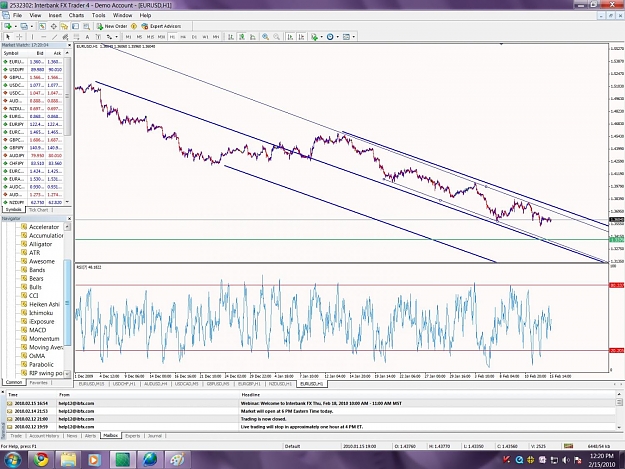
Task: Select the crosshair tool
Action: point(19,37)
